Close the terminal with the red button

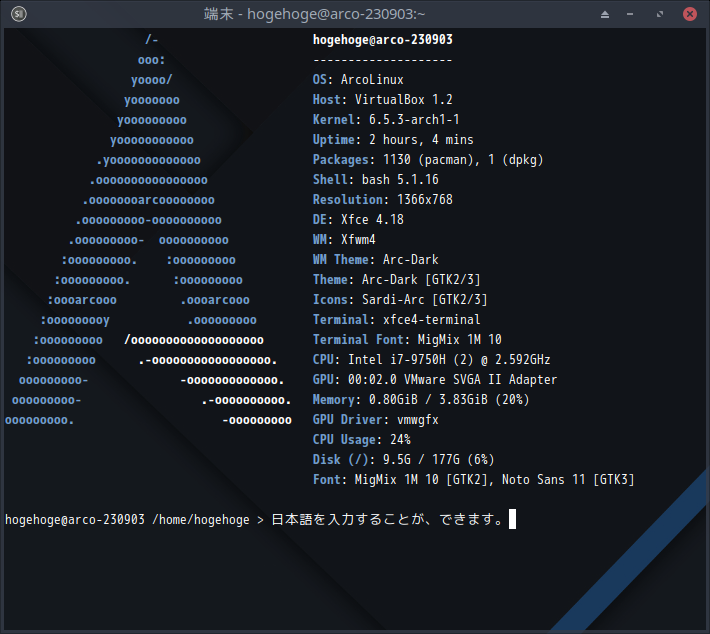tap(690, 14)
